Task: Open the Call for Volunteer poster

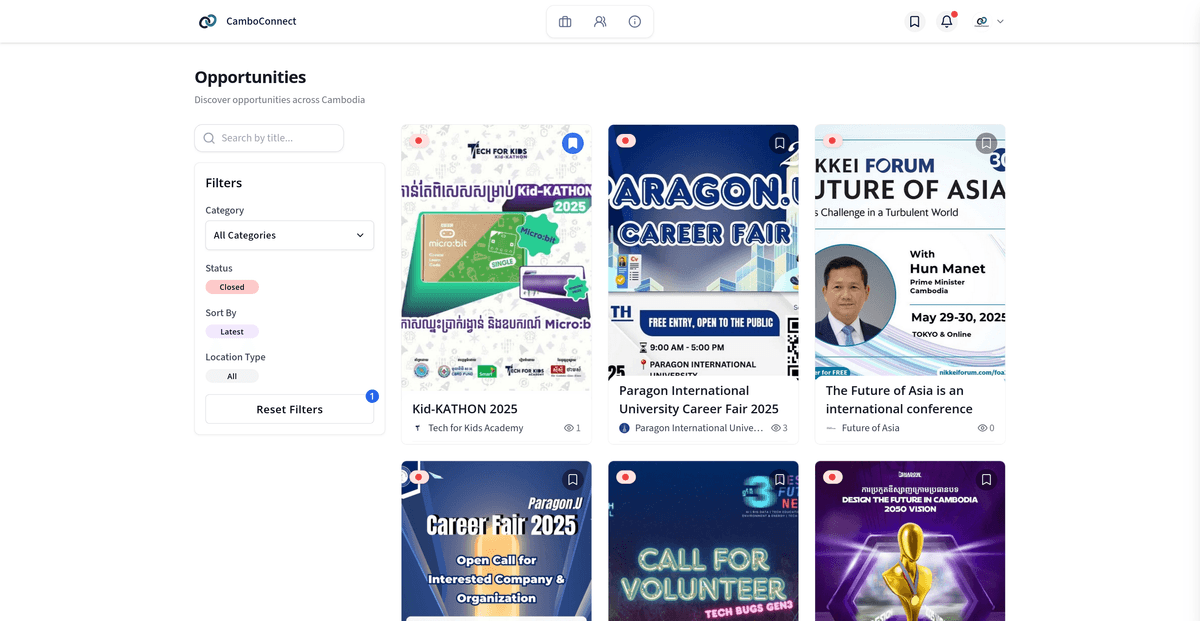Action: pos(703,541)
